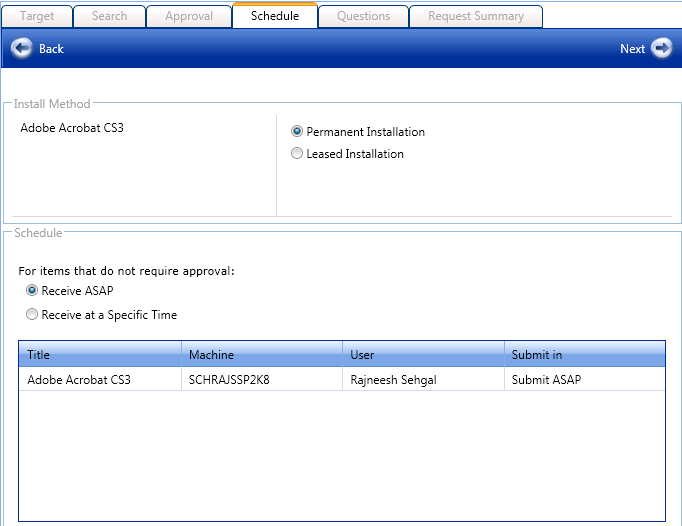Click the Next label text
682x526 pixels.
click(x=632, y=49)
